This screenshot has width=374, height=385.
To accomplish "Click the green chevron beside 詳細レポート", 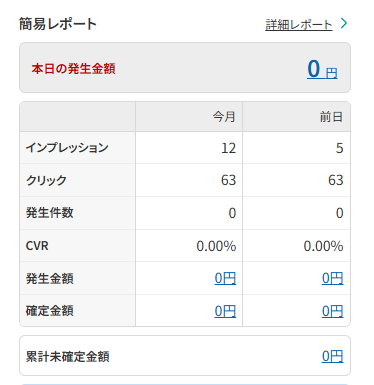I will [344, 23].
